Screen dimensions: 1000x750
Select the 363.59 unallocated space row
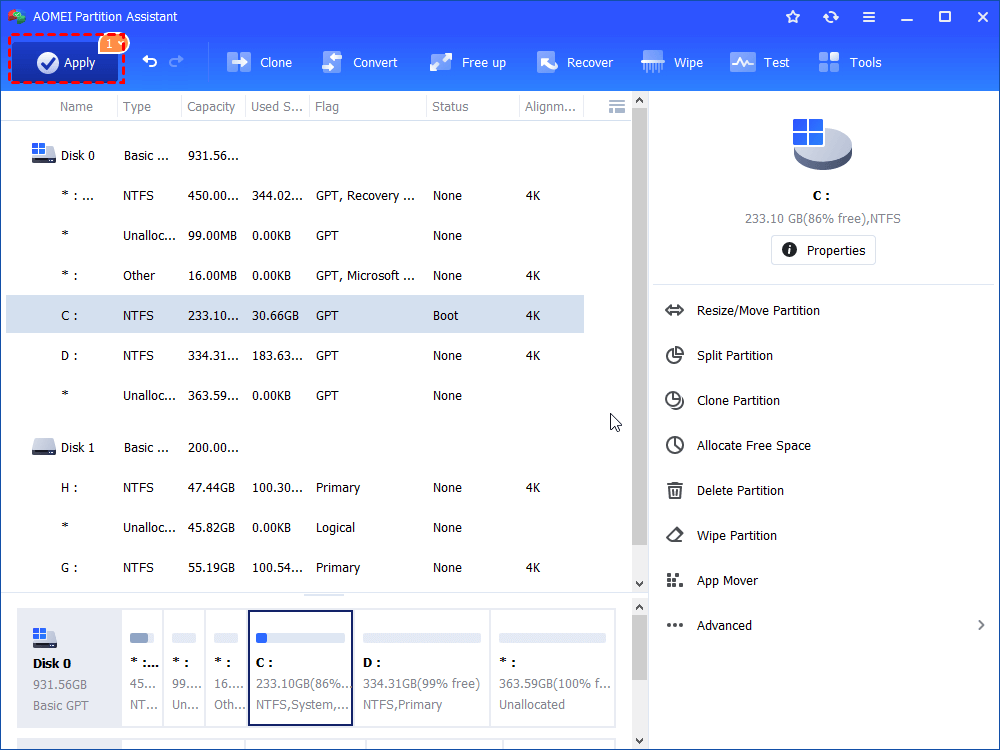[295, 395]
